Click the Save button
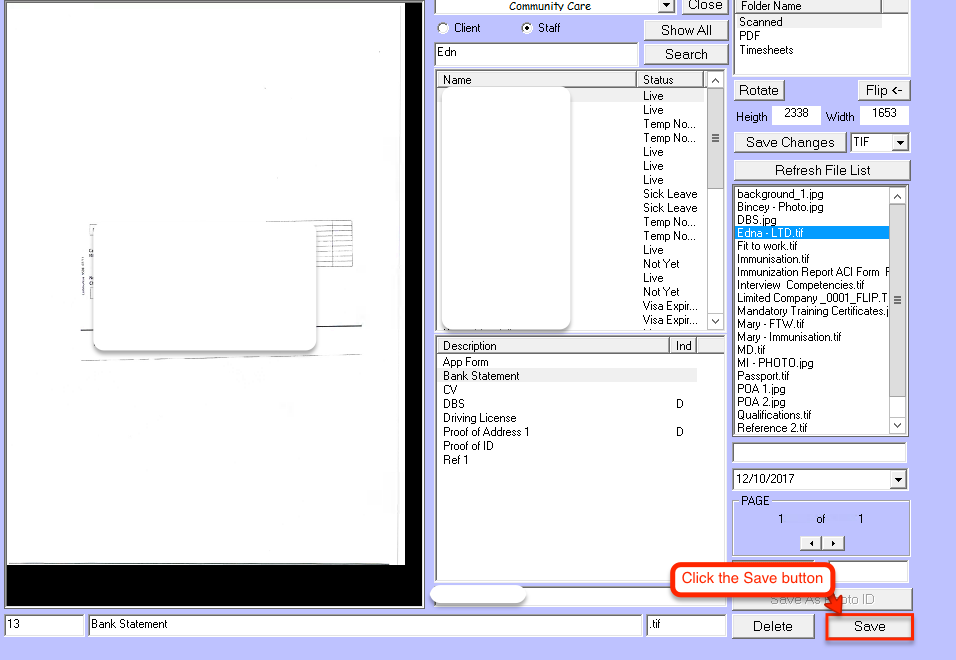The width and height of the screenshot is (956, 660). point(869,626)
